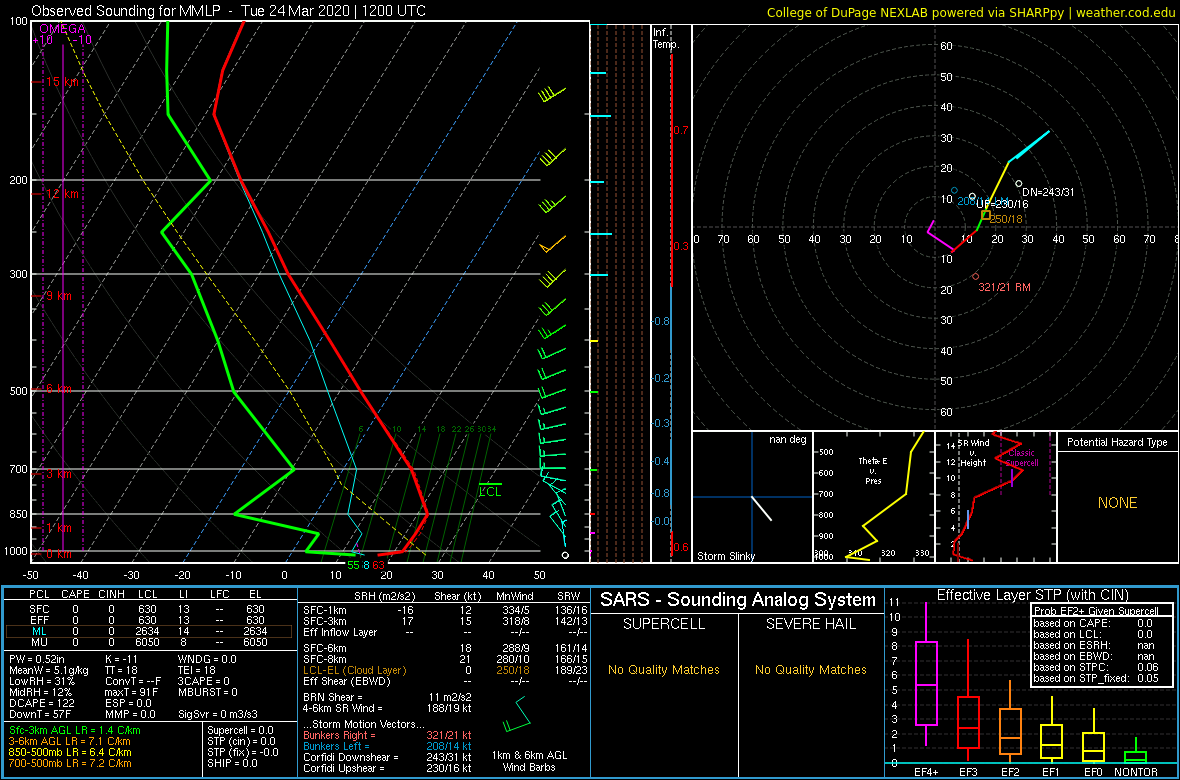Select the EFF parcel row
The image size is (1180, 780).
click(x=151, y=620)
